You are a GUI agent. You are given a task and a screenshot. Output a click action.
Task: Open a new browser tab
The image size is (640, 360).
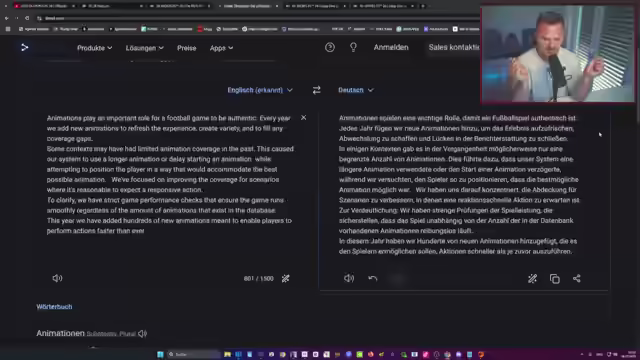pyautogui.click(x=423, y=6)
